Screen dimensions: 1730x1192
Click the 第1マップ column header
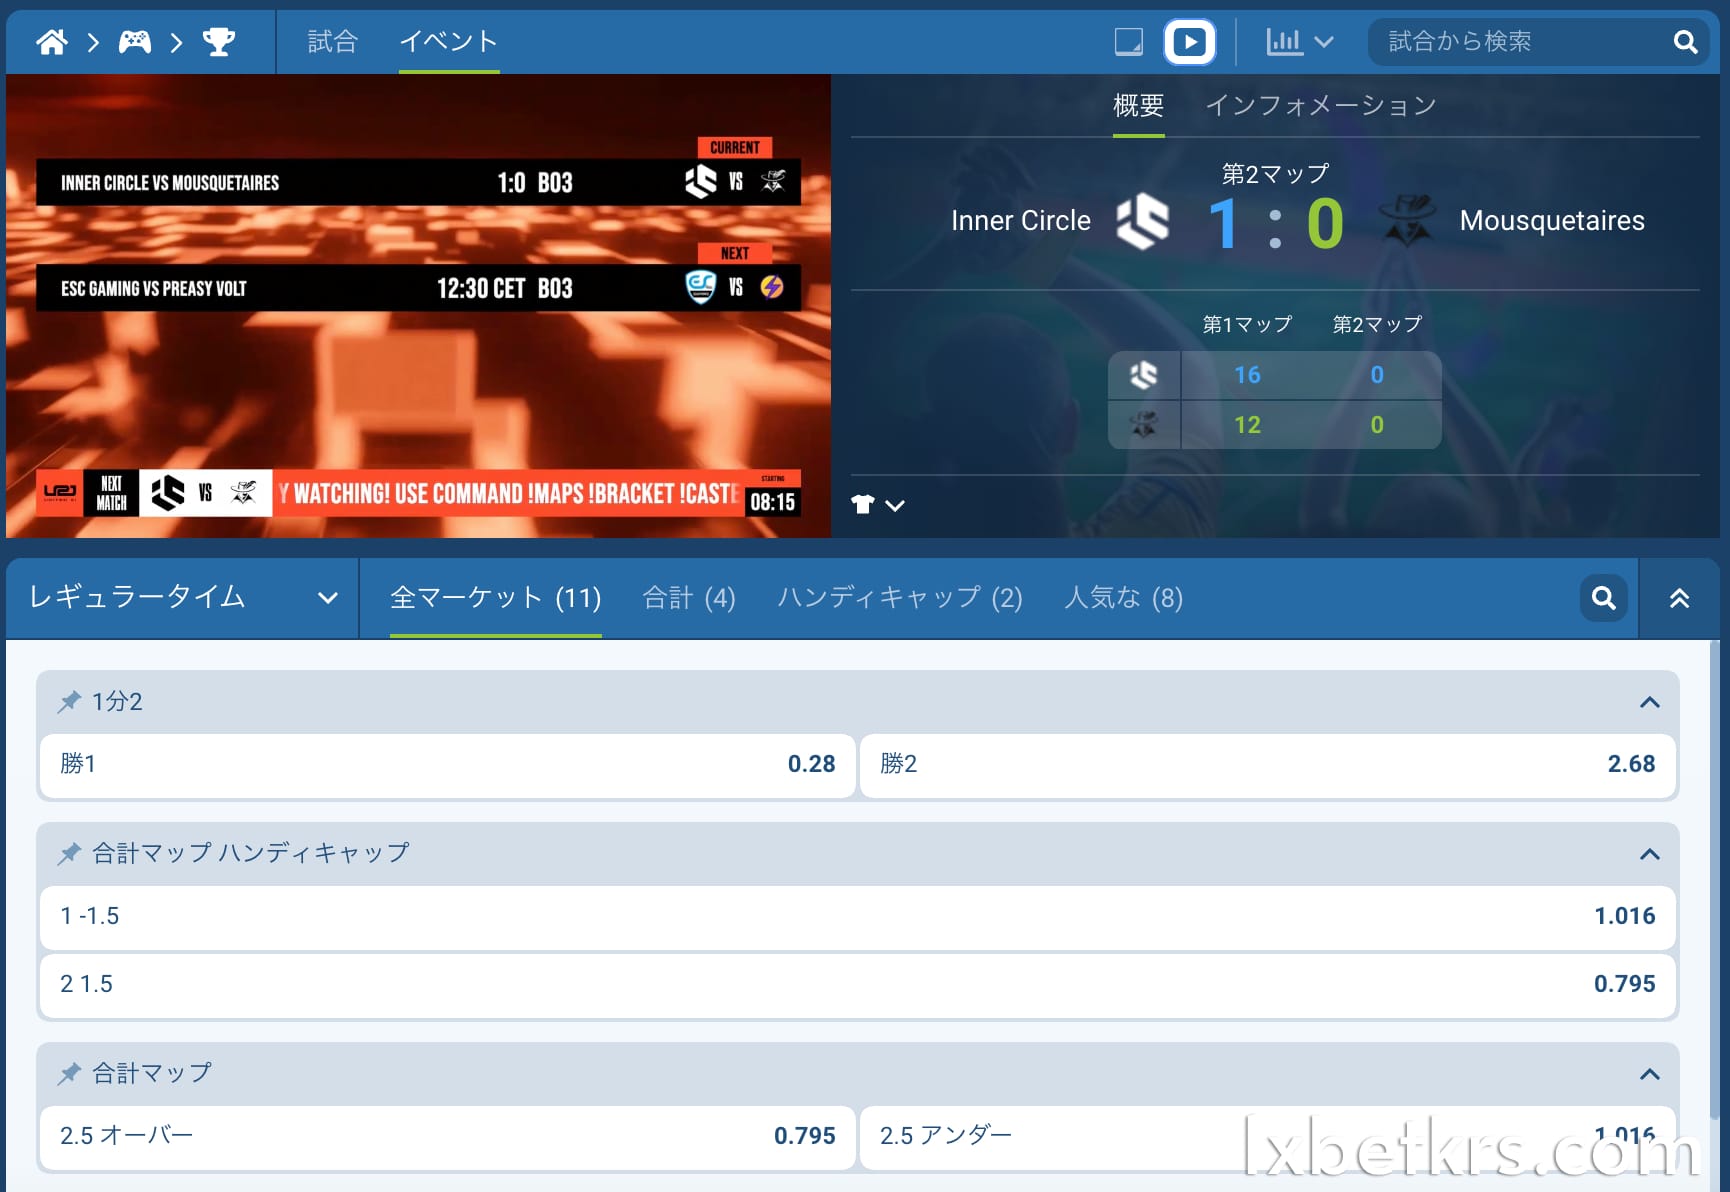(1247, 324)
